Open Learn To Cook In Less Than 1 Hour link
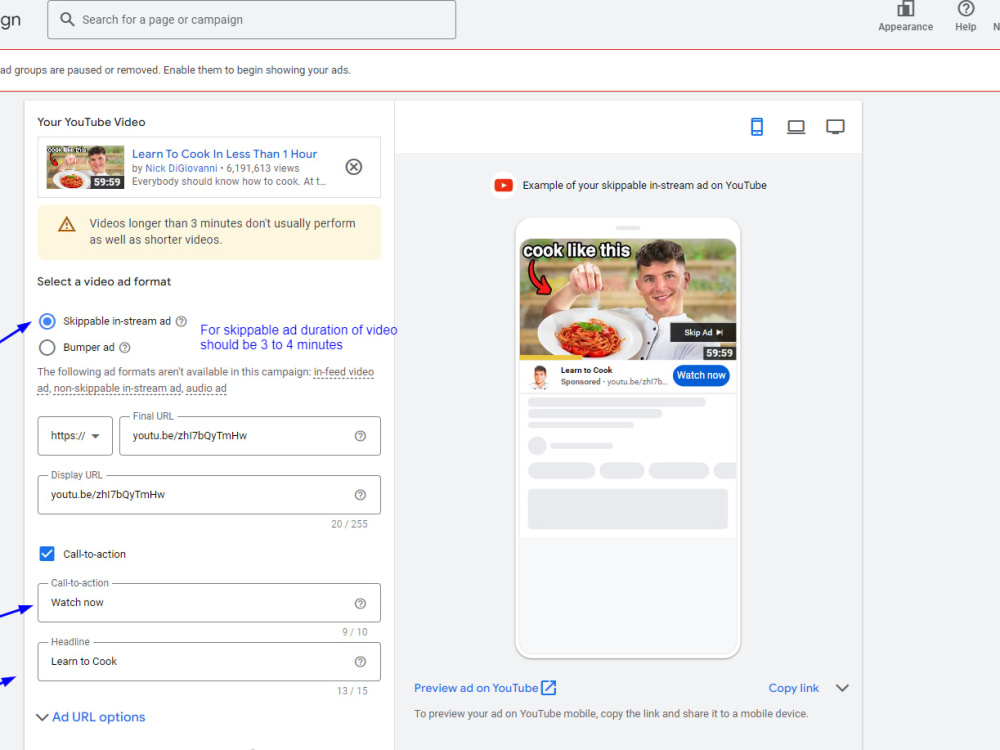 pyautogui.click(x=224, y=154)
